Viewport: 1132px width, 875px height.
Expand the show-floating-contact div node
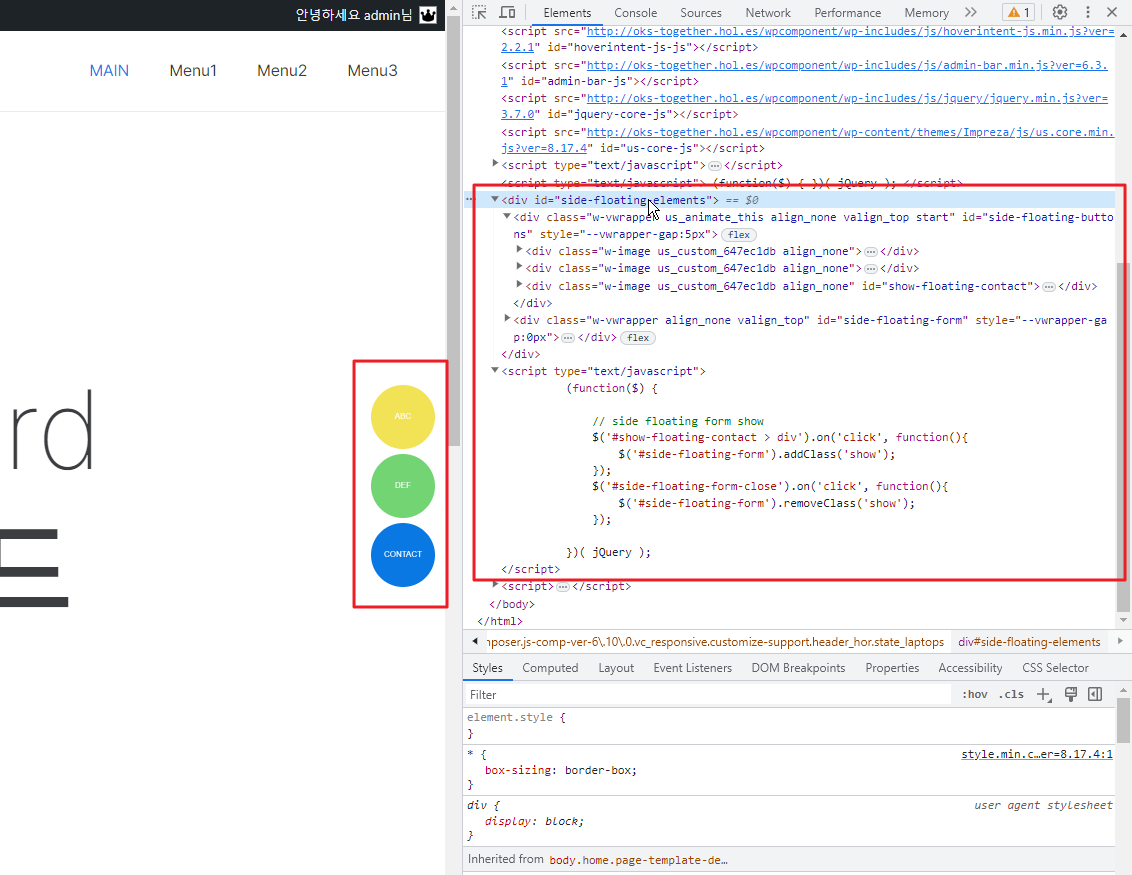pyautogui.click(x=519, y=285)
